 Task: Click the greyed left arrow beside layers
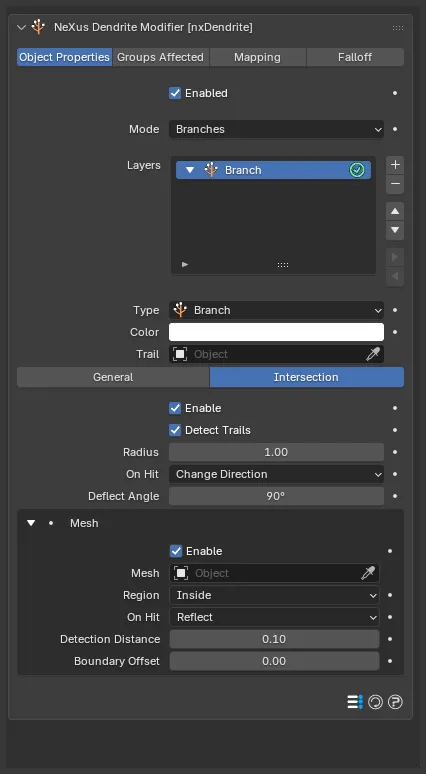coord(395,276)
